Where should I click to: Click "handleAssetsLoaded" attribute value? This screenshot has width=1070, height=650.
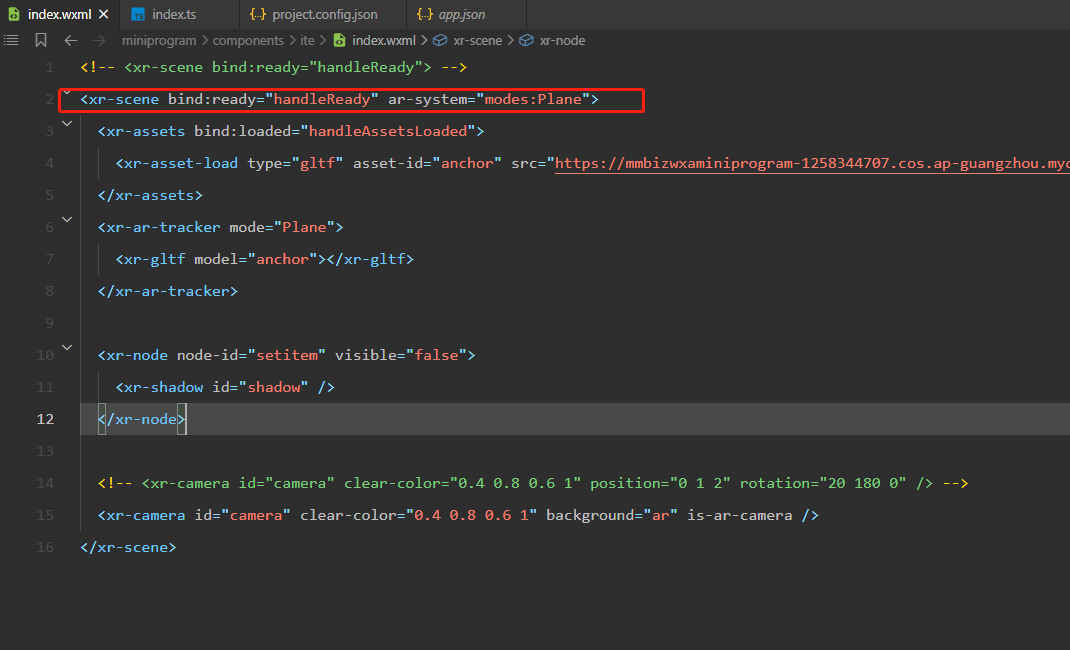[x=388, y=132]
